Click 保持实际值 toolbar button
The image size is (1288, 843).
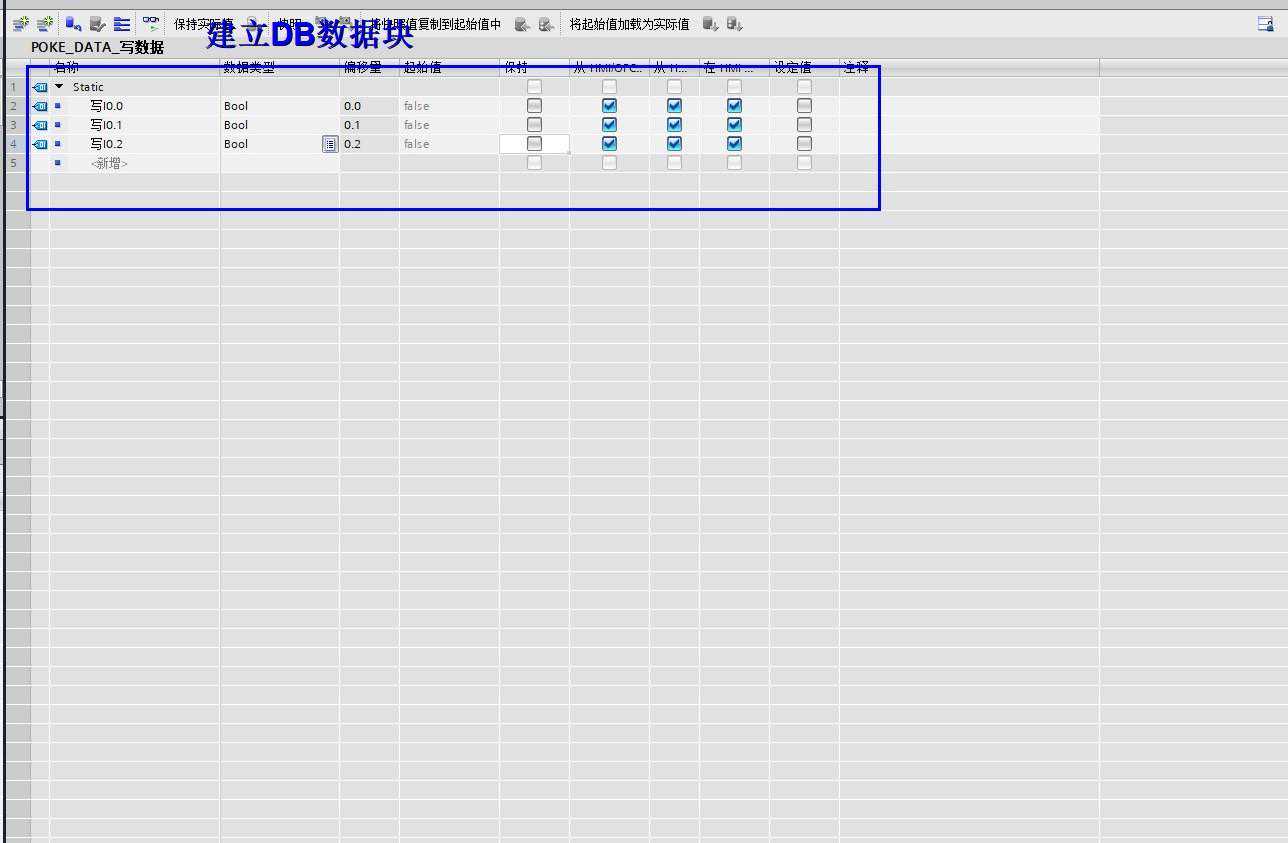203,24
